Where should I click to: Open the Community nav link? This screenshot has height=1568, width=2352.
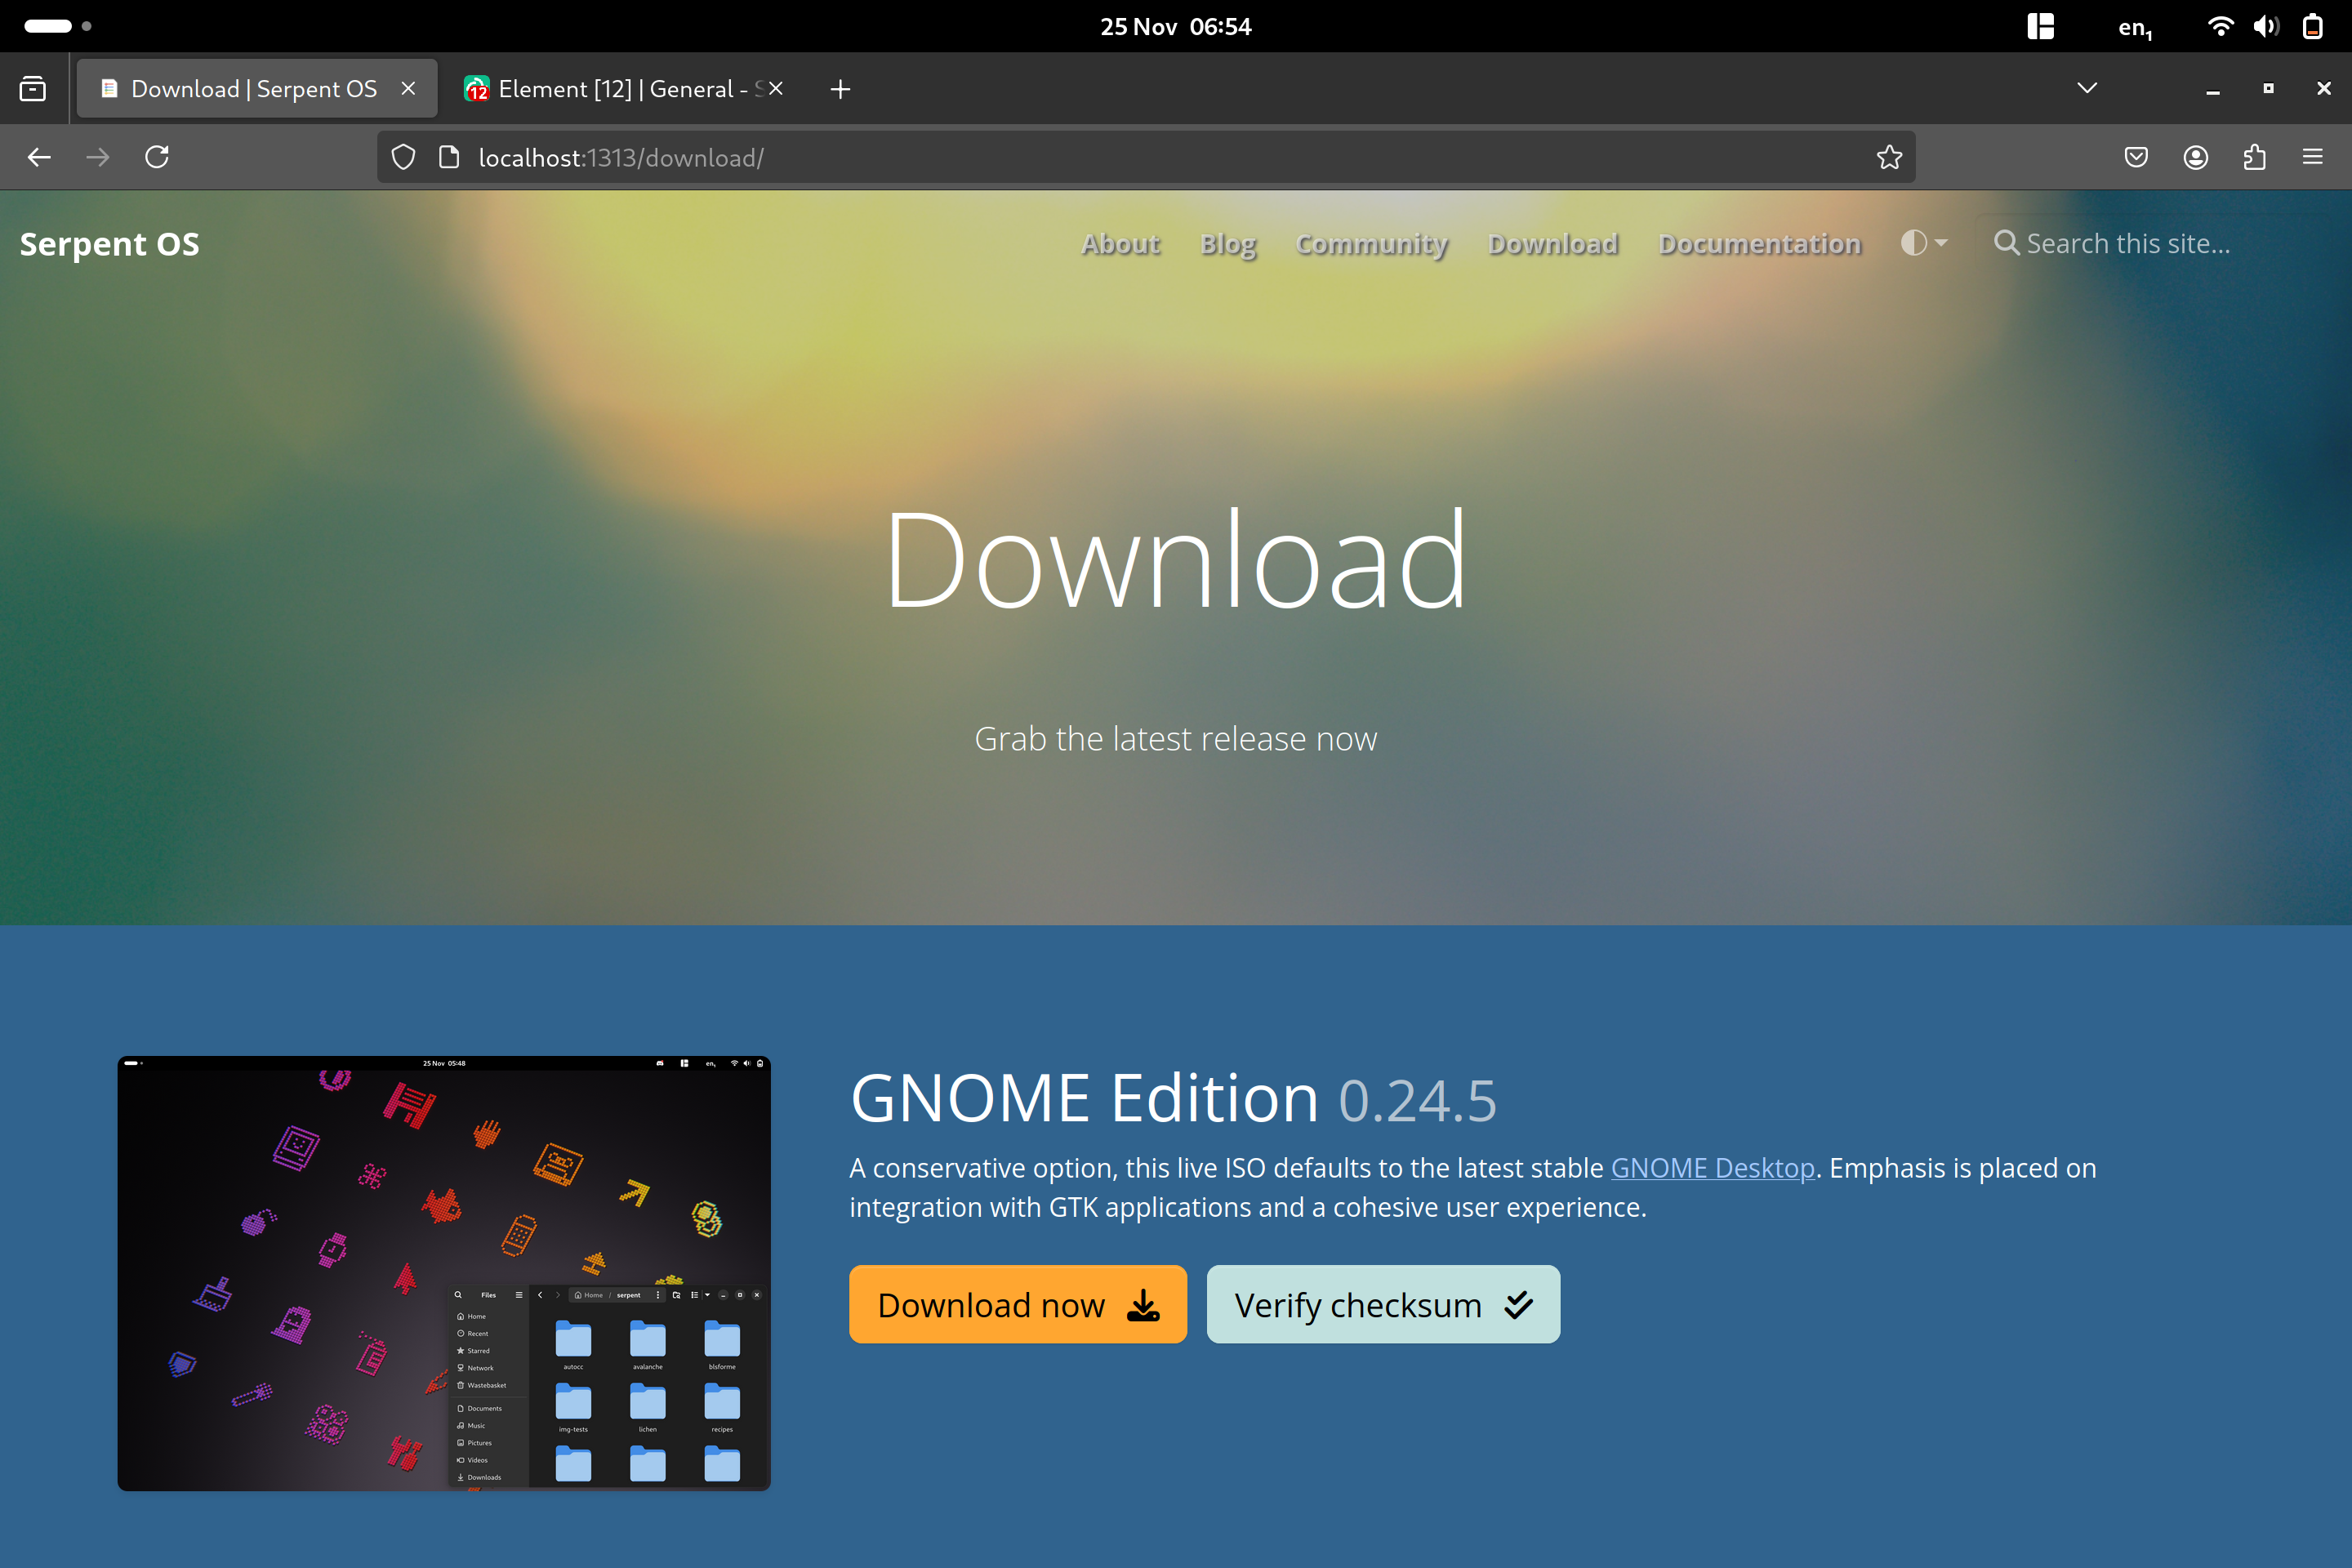[x=1371, y=243]
